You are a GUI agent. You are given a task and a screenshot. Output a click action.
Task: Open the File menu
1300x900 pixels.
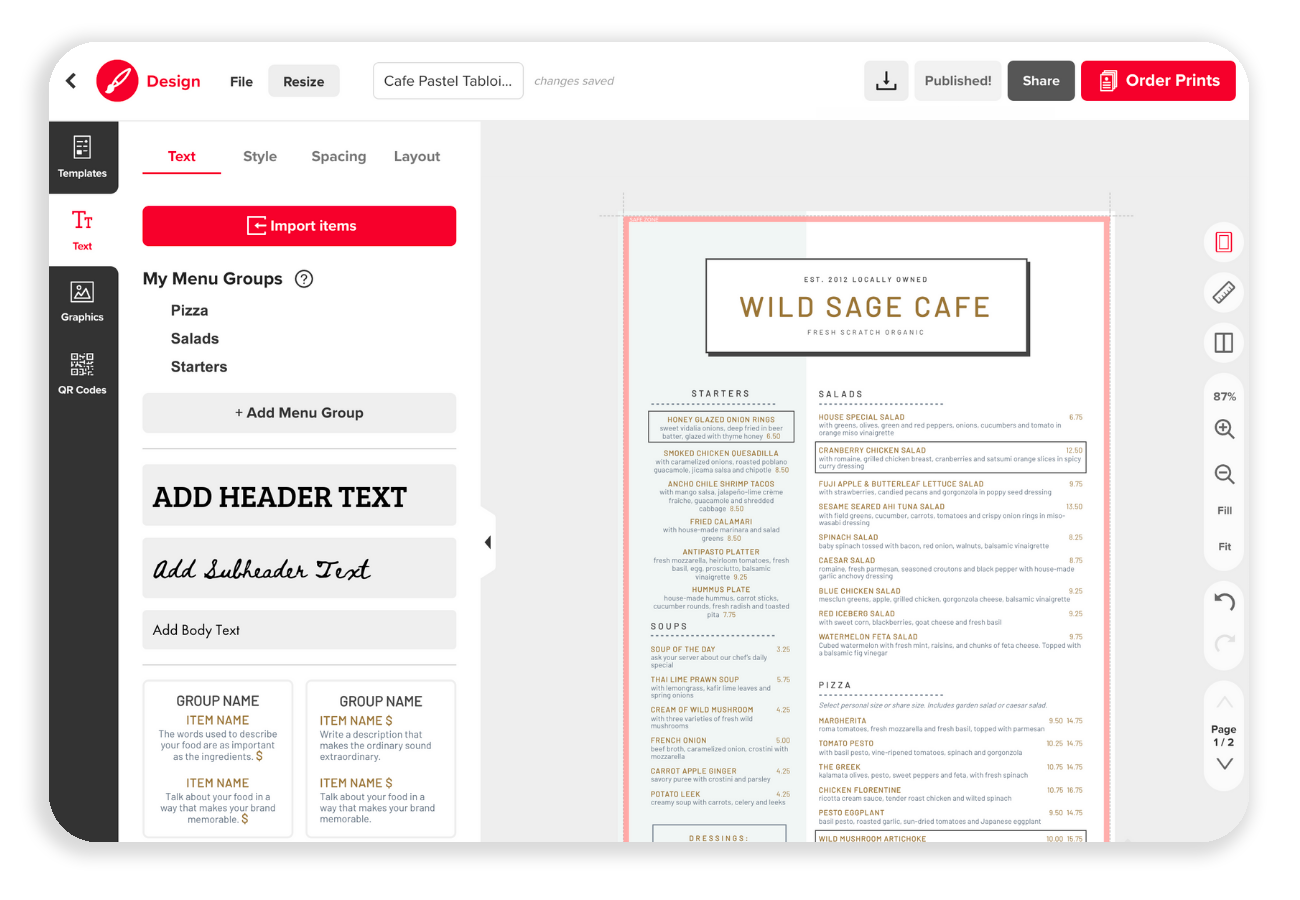[x=241, y=82]
